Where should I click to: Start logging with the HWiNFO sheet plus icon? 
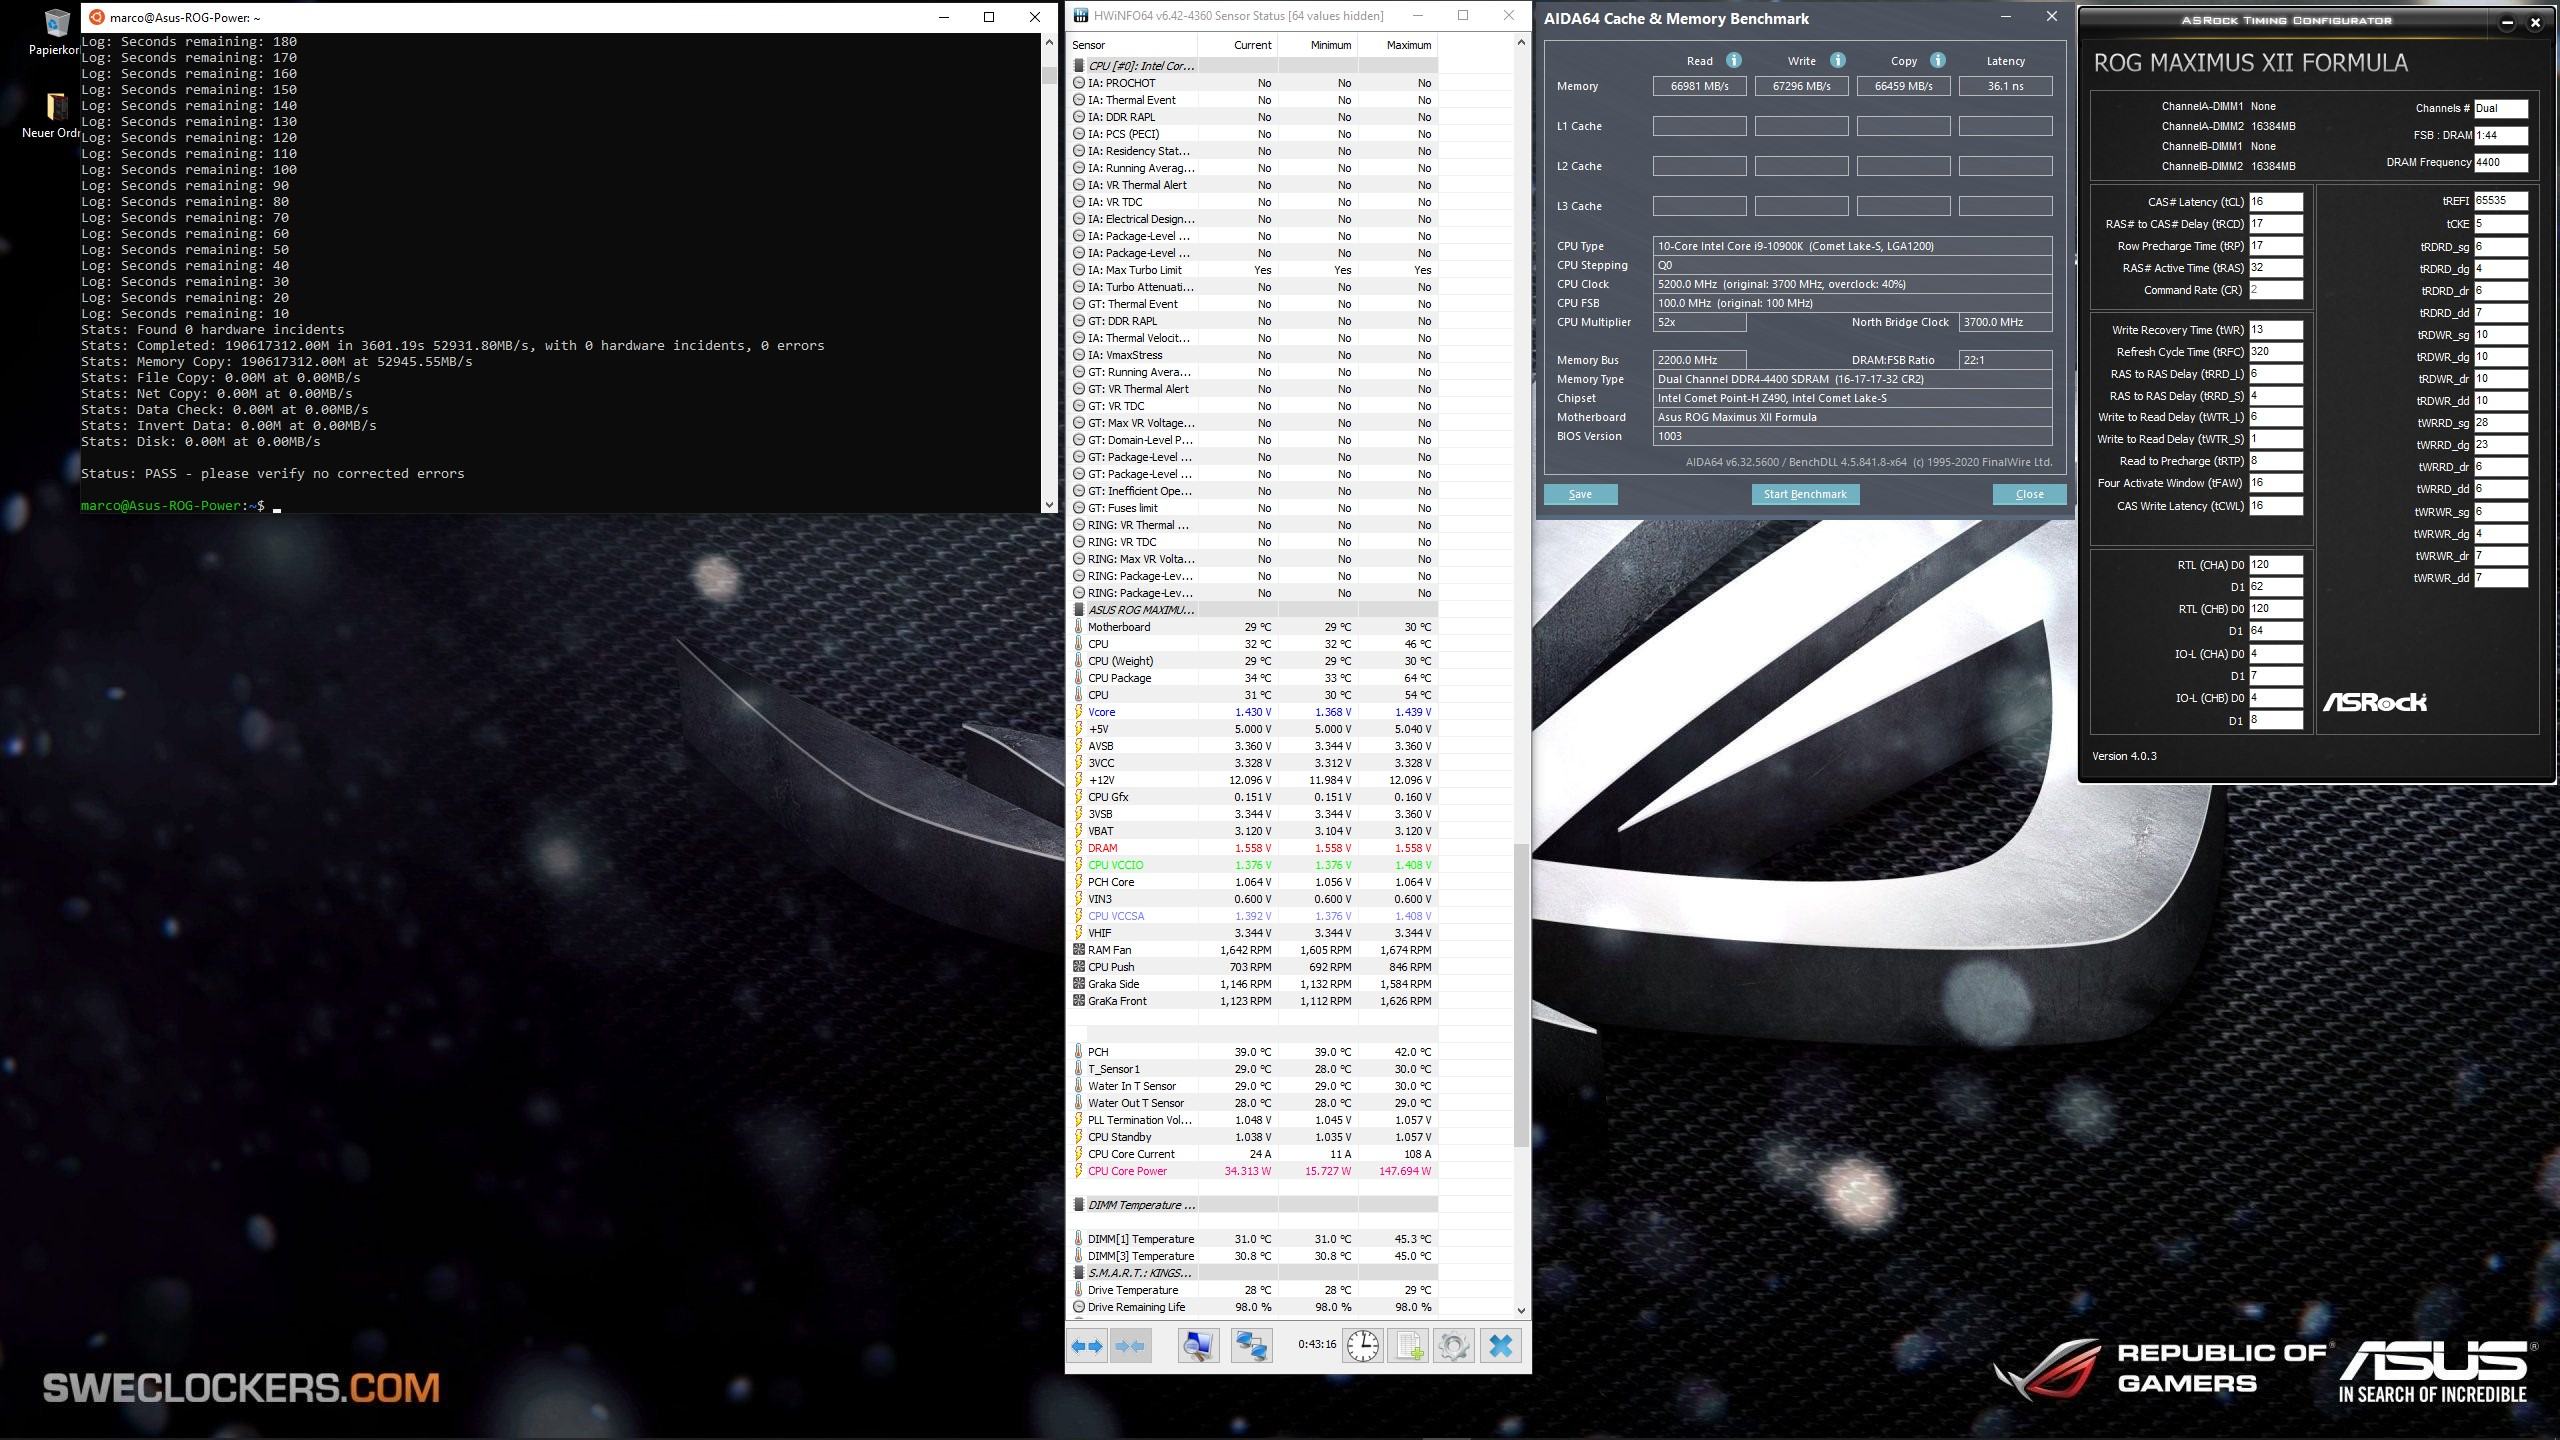[x=1409, y=1346]
